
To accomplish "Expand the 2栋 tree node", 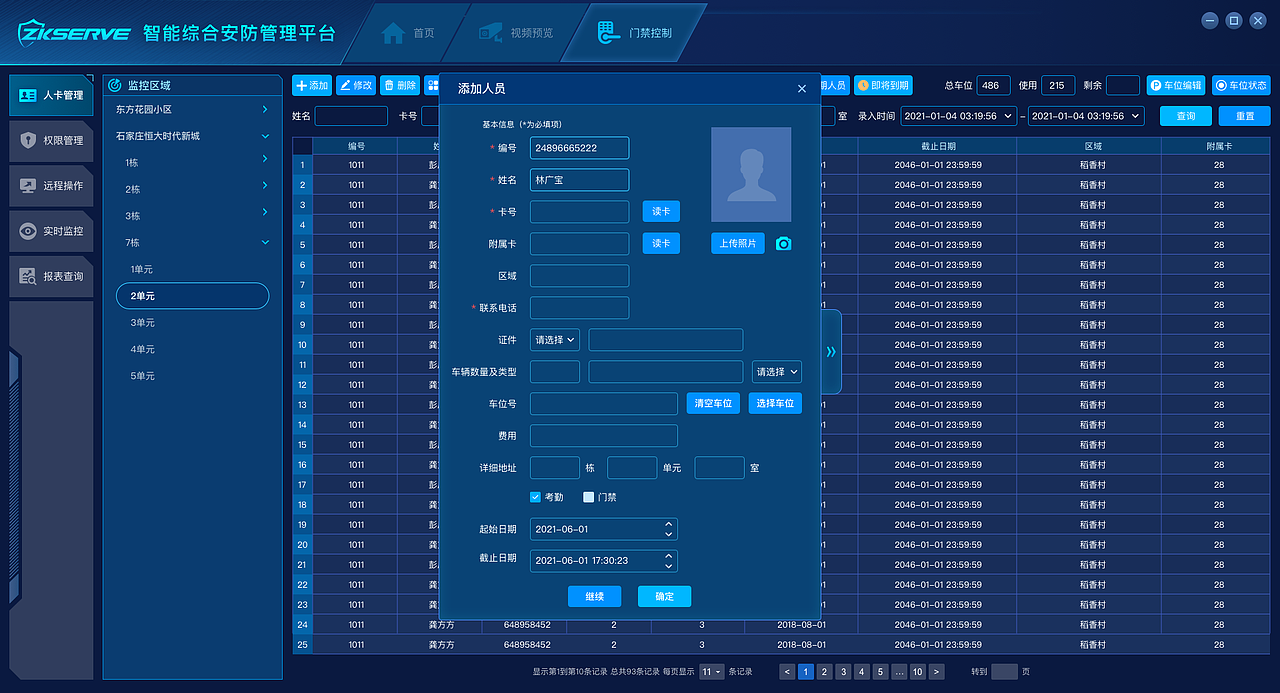I will tap(265, 185).
